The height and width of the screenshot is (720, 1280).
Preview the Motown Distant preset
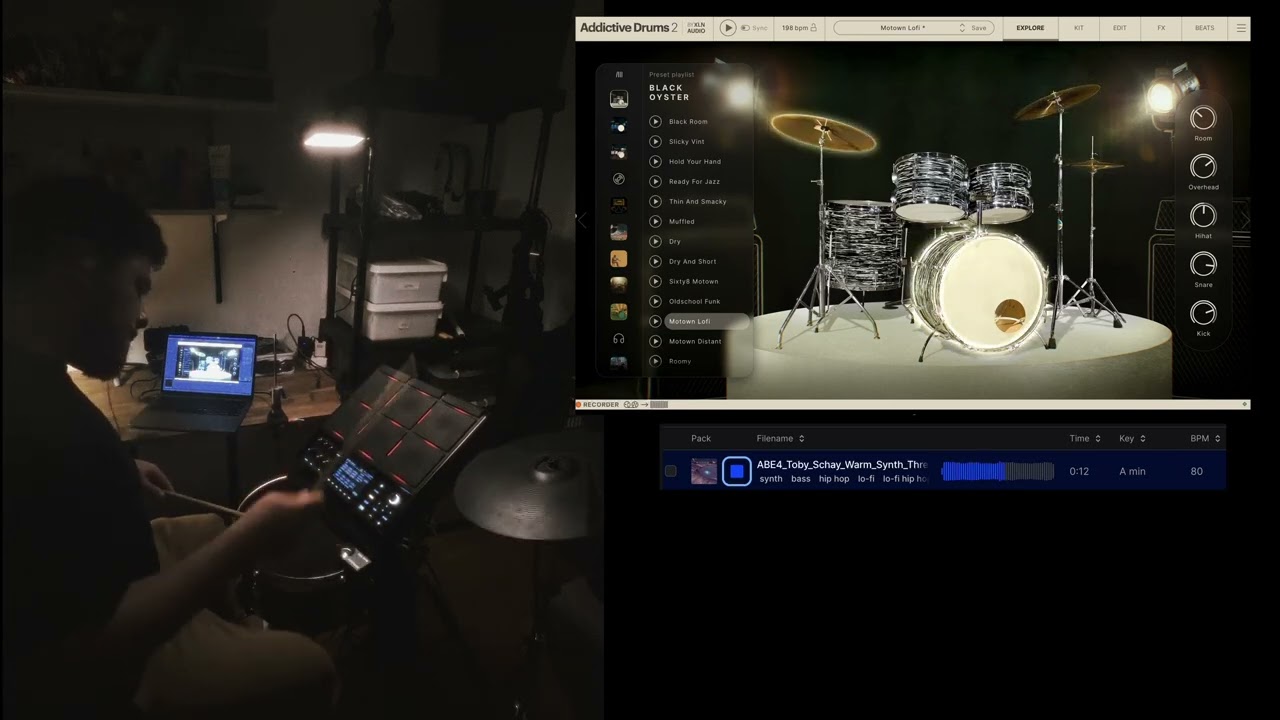655,341
